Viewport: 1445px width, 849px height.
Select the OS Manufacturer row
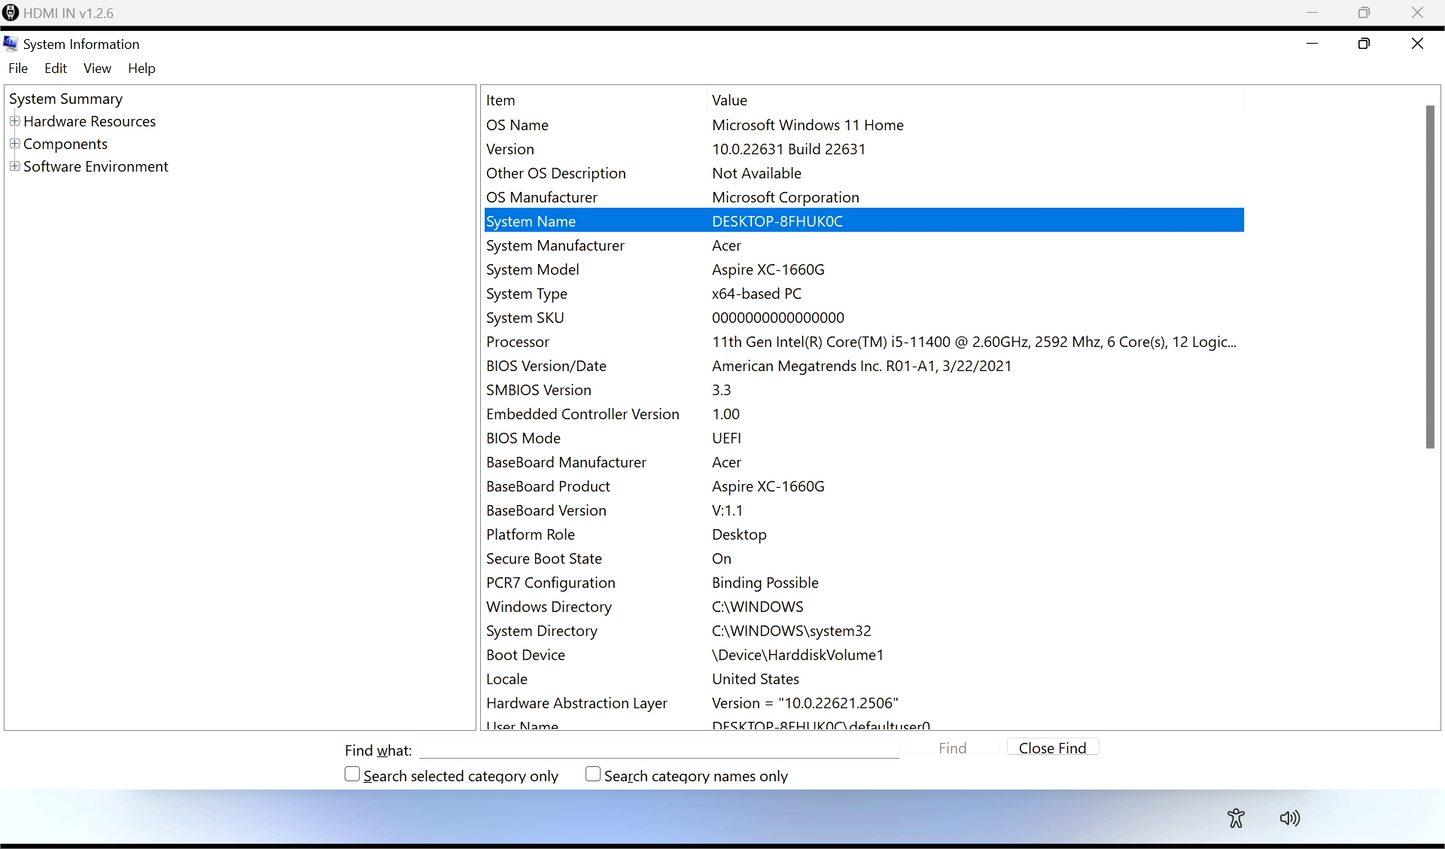click(x=864, y=197)
